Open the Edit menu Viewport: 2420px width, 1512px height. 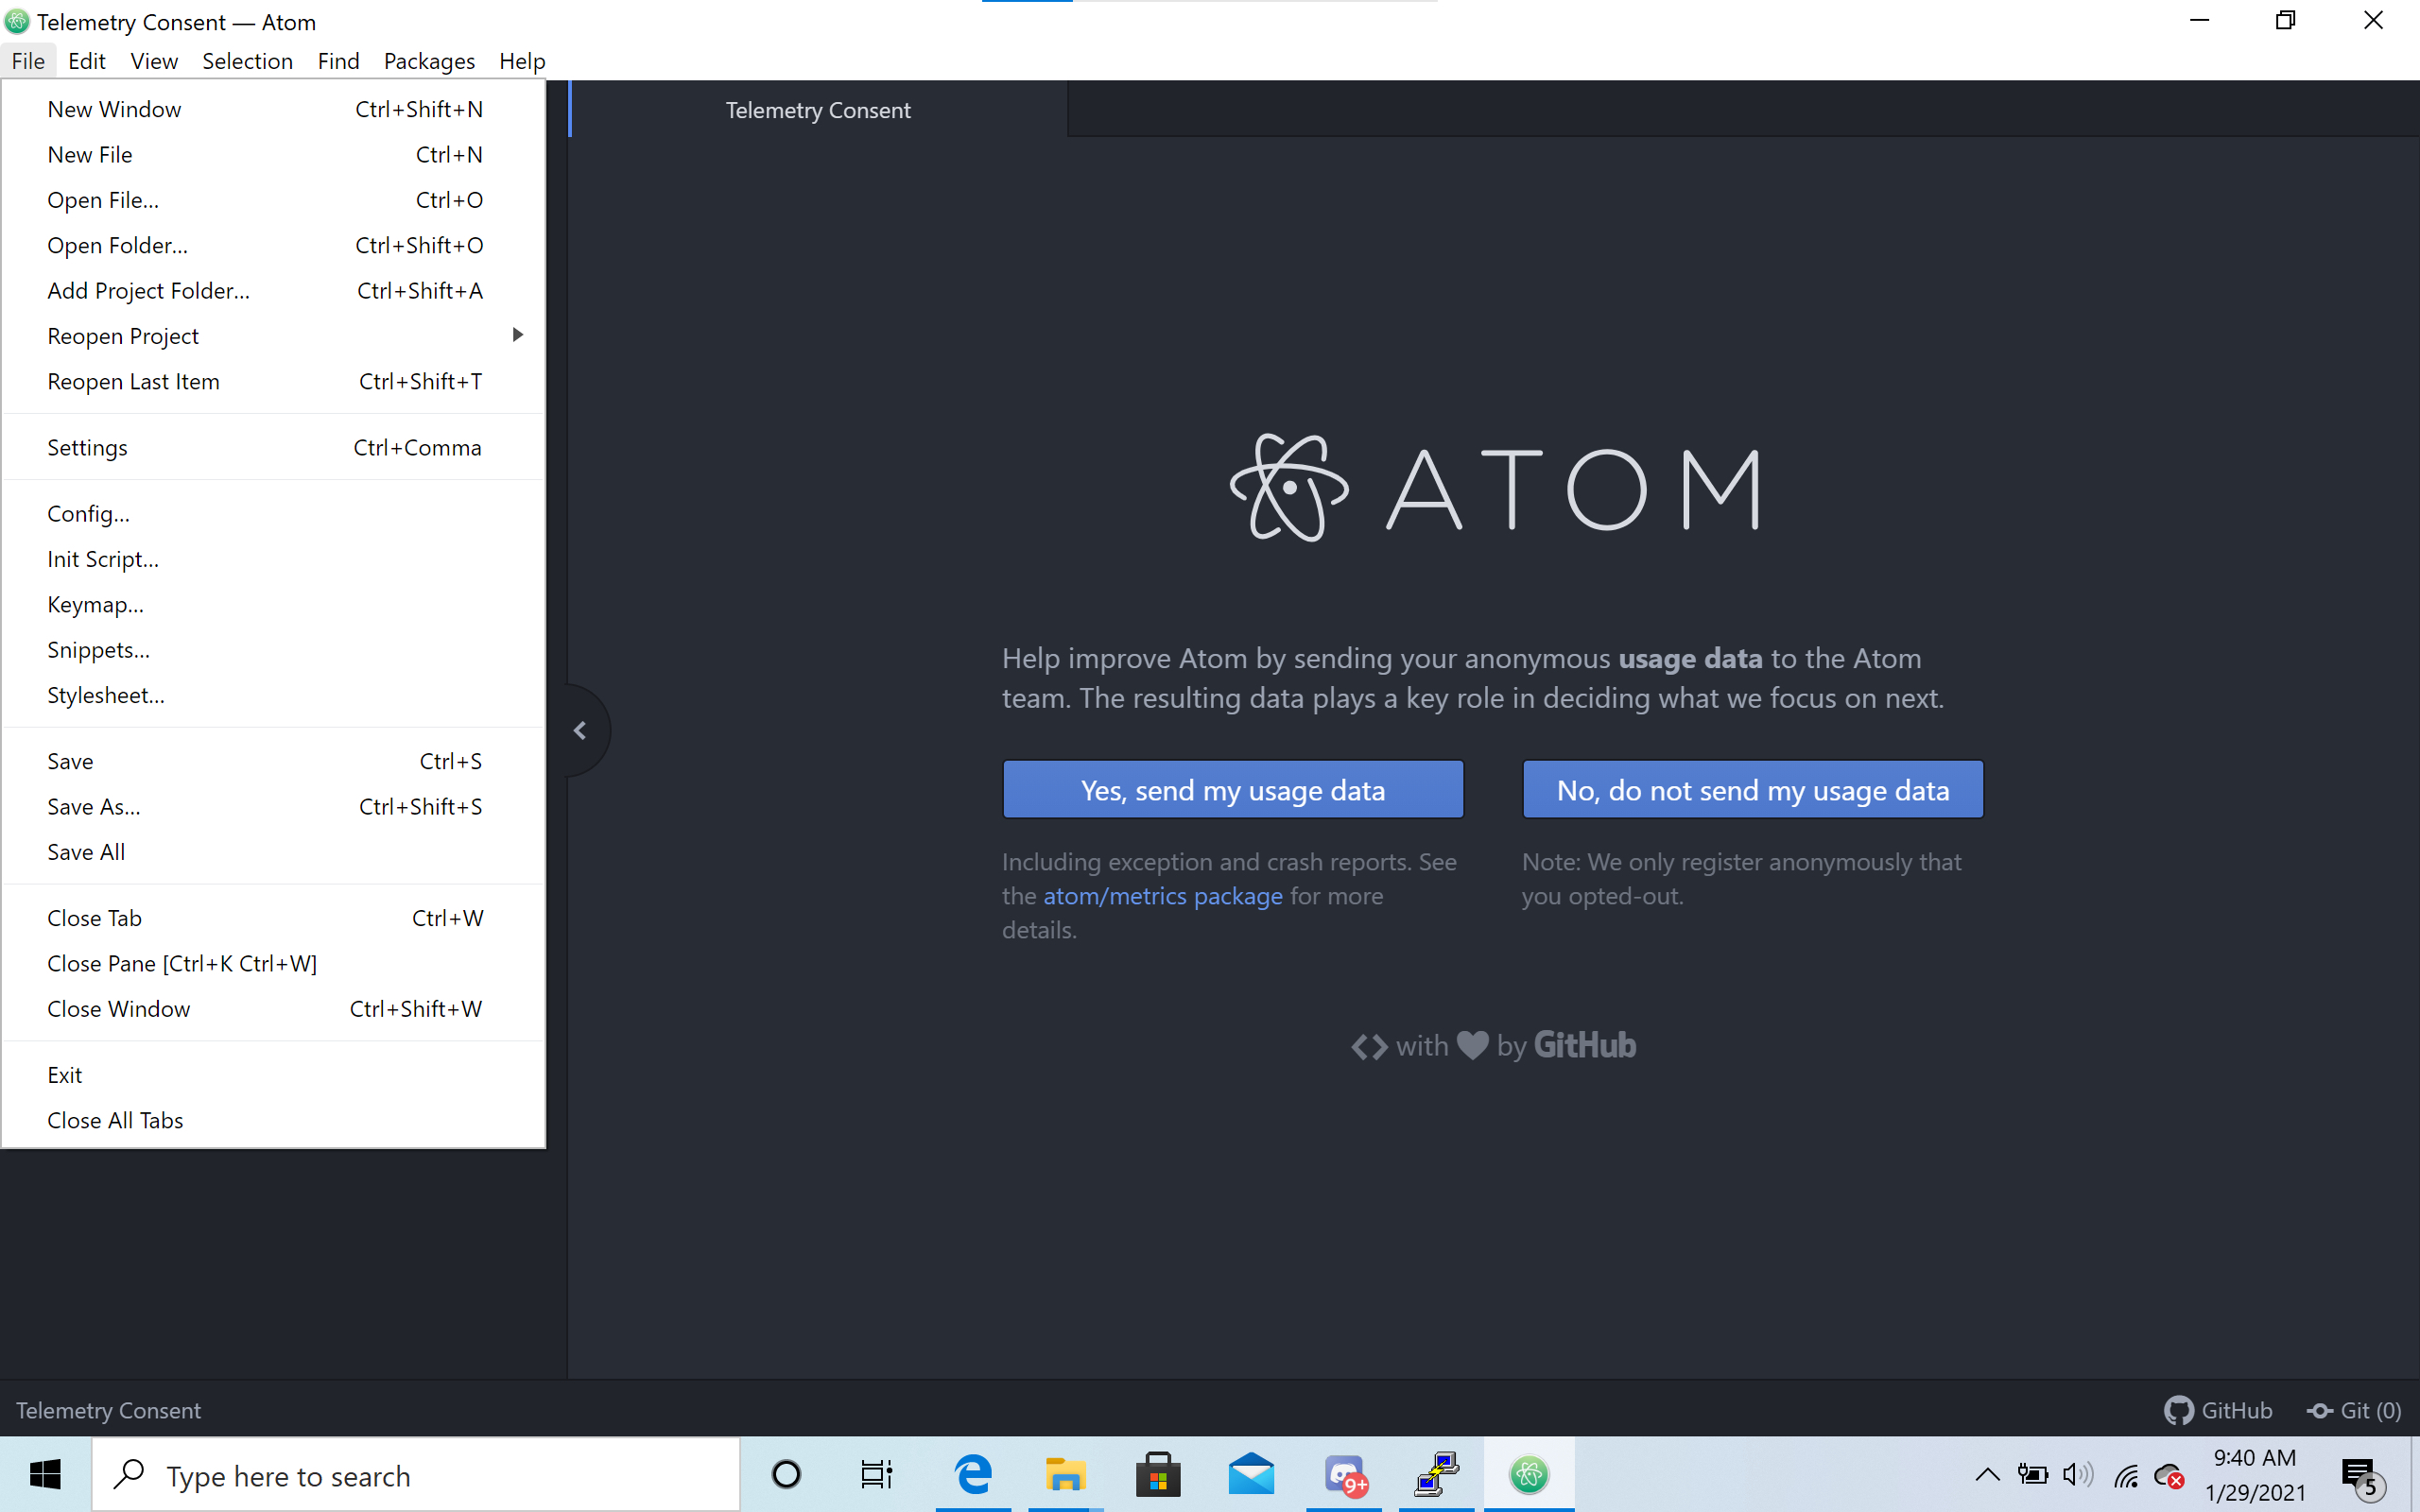(86, 61)
